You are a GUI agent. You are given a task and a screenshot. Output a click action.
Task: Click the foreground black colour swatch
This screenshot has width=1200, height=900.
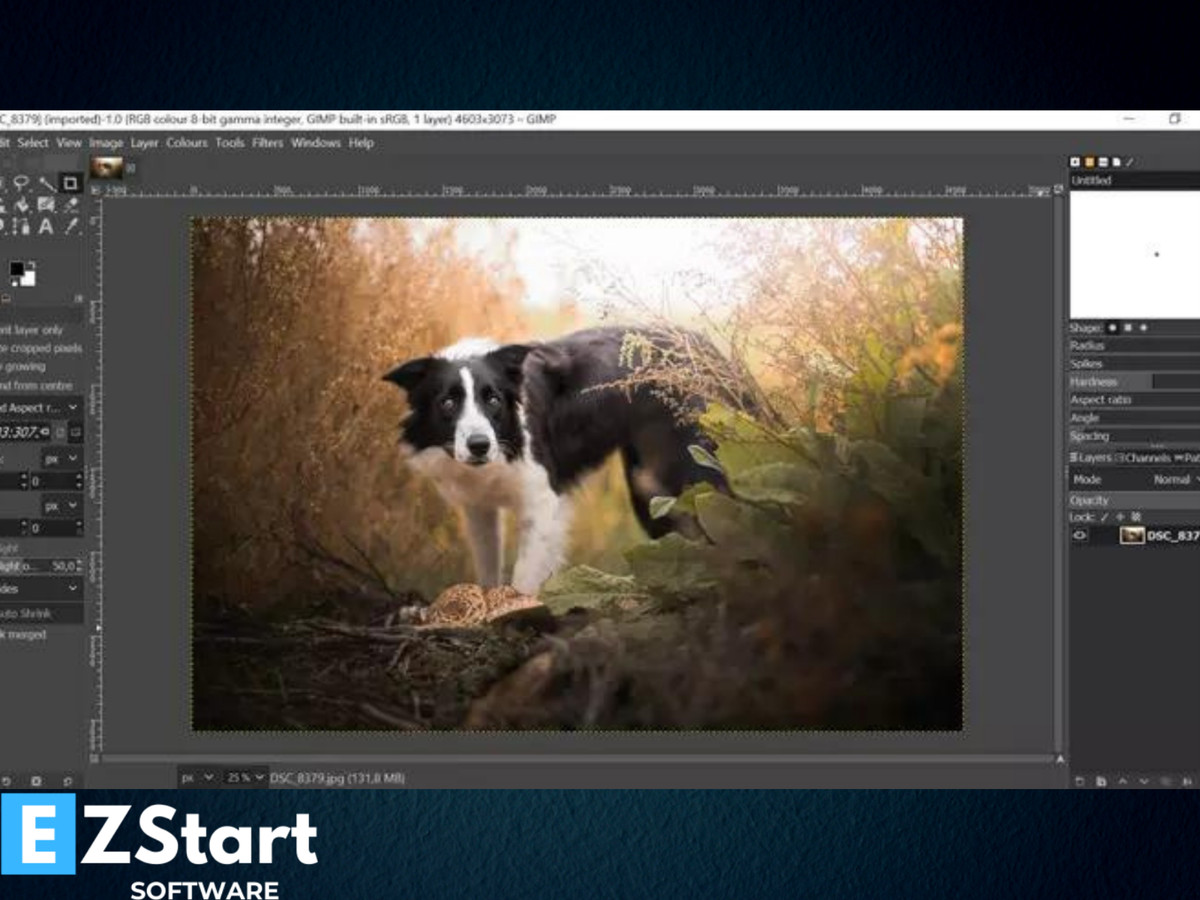pos(17,269)
